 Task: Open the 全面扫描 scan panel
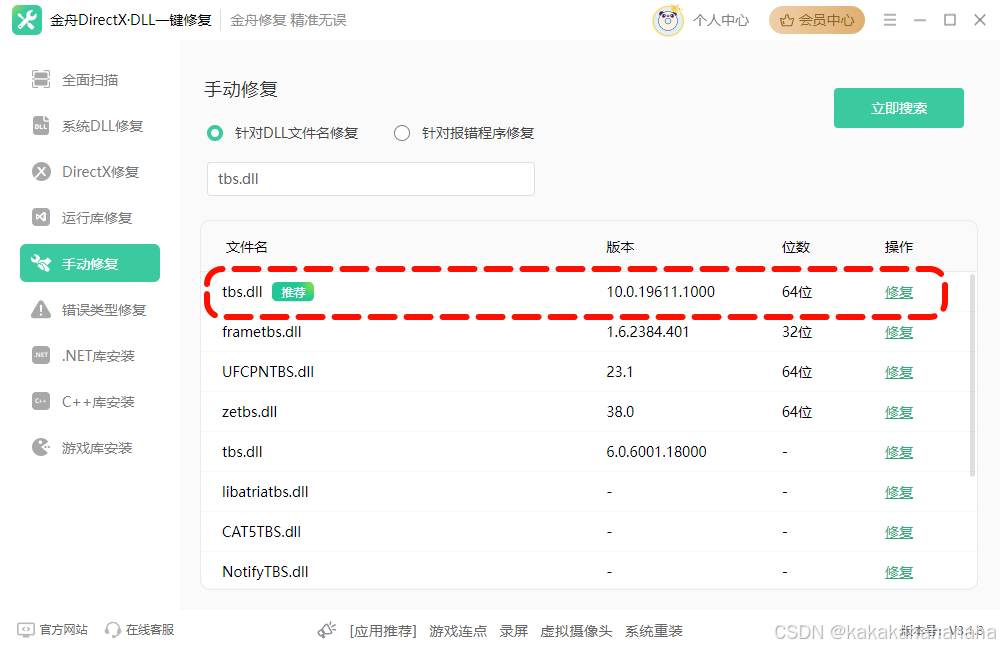pyautogui.click(x=89, y=79)
